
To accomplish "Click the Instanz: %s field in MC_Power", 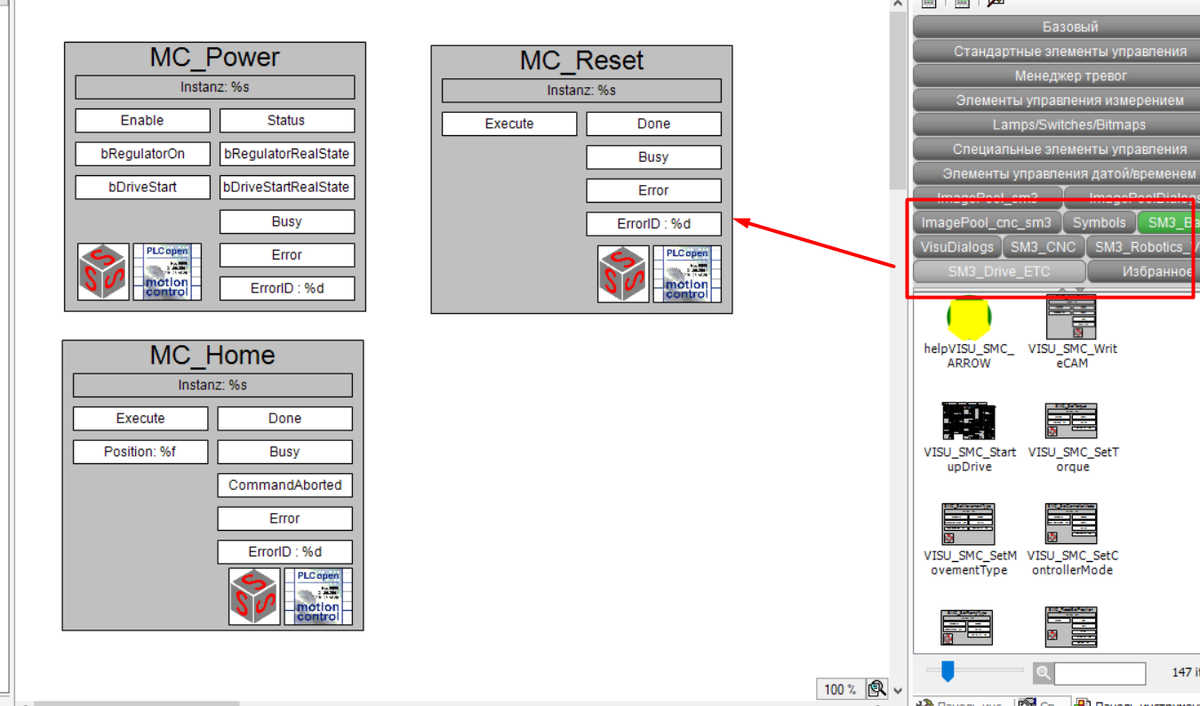I will [x=215, y=87].
